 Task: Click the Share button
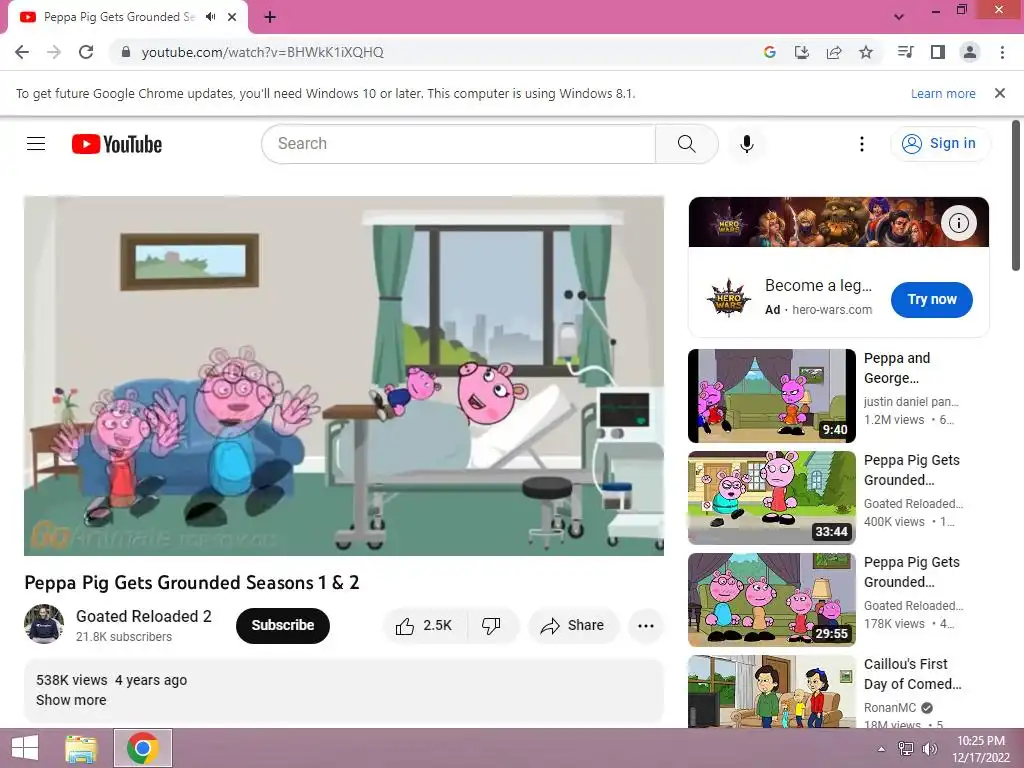point(573,626)
